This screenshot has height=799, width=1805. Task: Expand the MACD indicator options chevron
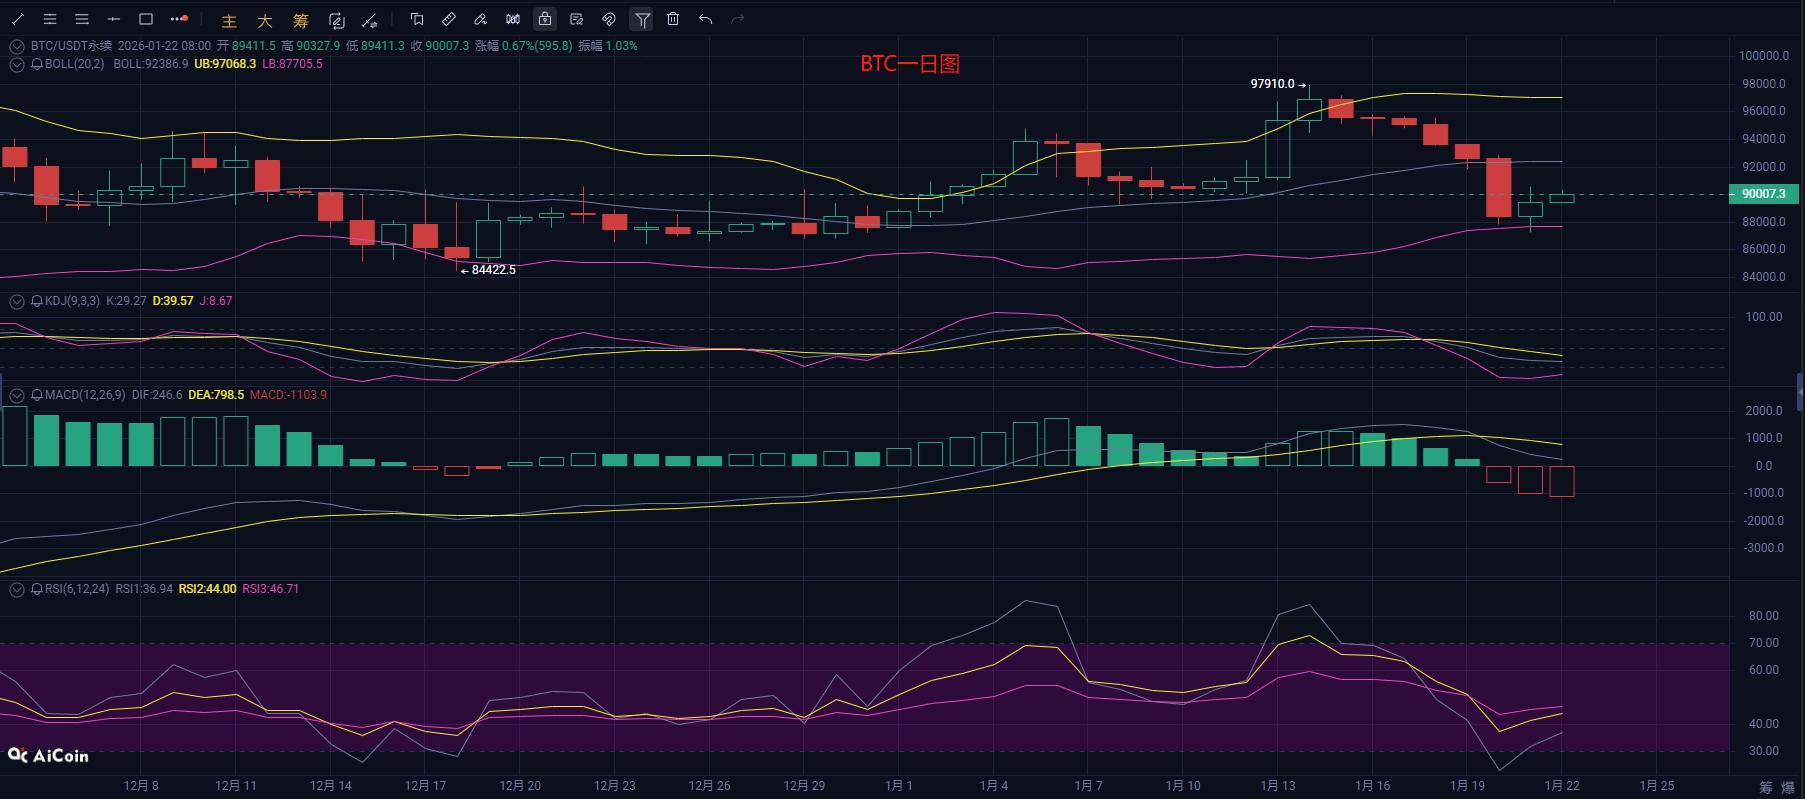(17, 395)
